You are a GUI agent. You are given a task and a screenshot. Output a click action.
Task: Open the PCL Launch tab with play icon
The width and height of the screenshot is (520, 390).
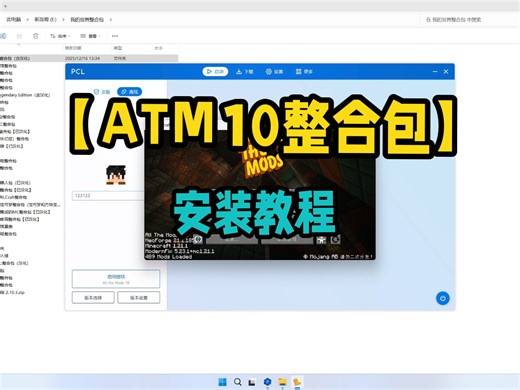coord(215,71)
